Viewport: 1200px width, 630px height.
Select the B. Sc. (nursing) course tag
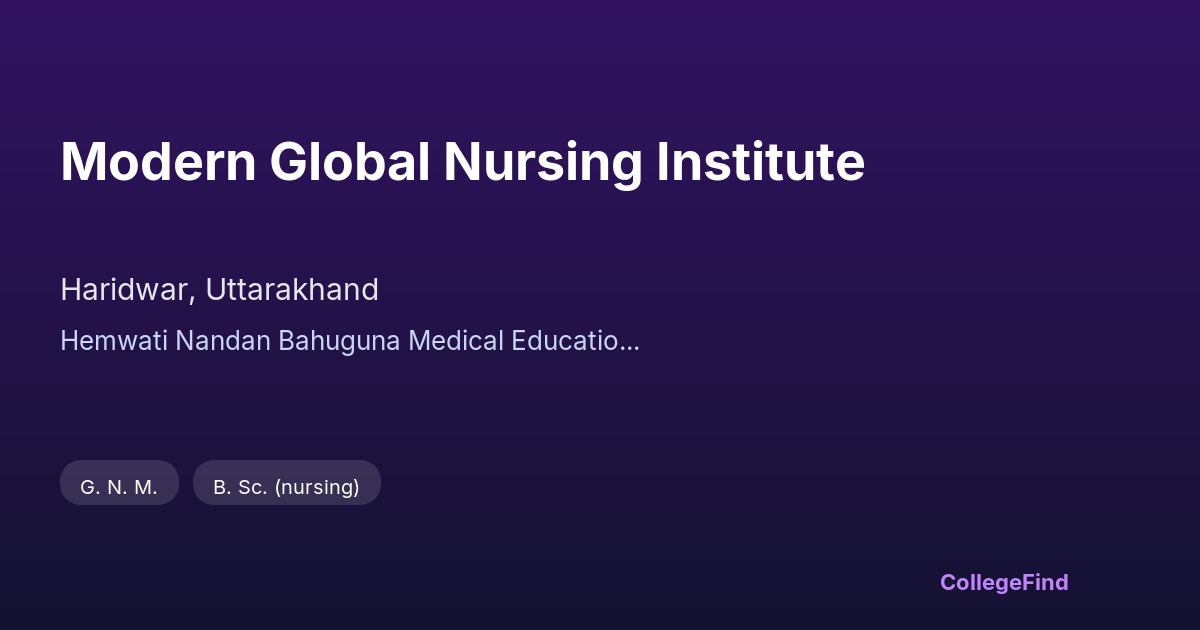(286, 487)
